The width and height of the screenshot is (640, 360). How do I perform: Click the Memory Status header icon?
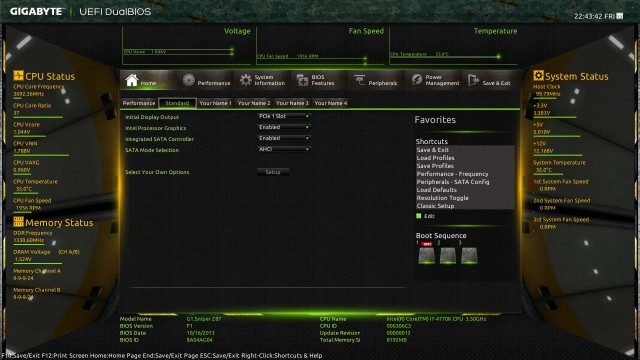pos(18,222)
